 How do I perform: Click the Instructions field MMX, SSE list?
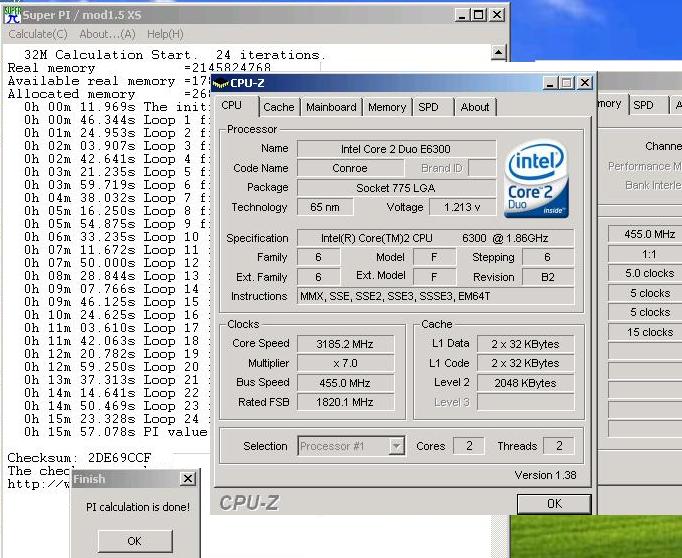tap(435, 296)
